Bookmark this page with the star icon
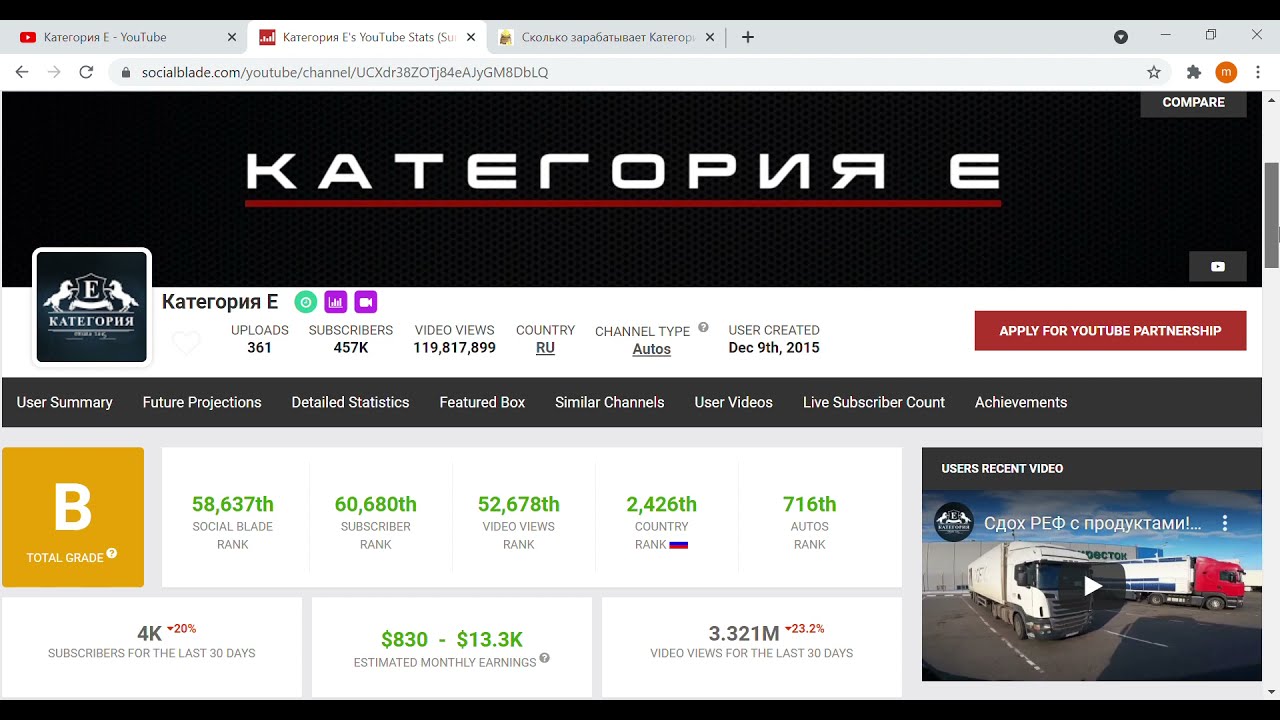This screenshot has height=720, width=1280. (x=1154, y=72)
